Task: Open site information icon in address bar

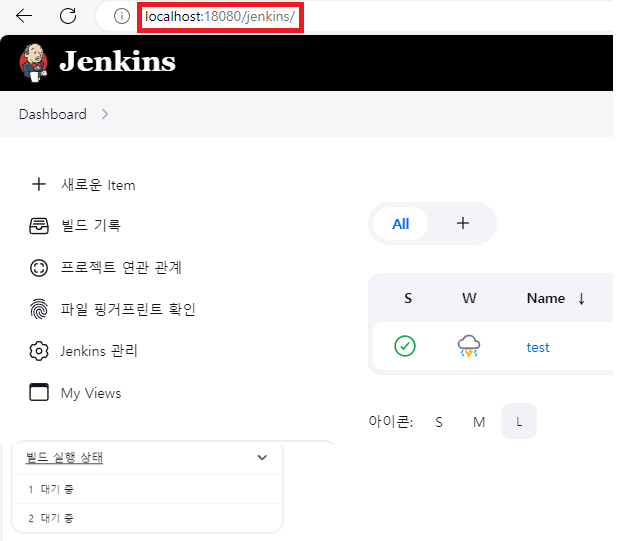Action: pyautogui.click(x=122, y=16)
